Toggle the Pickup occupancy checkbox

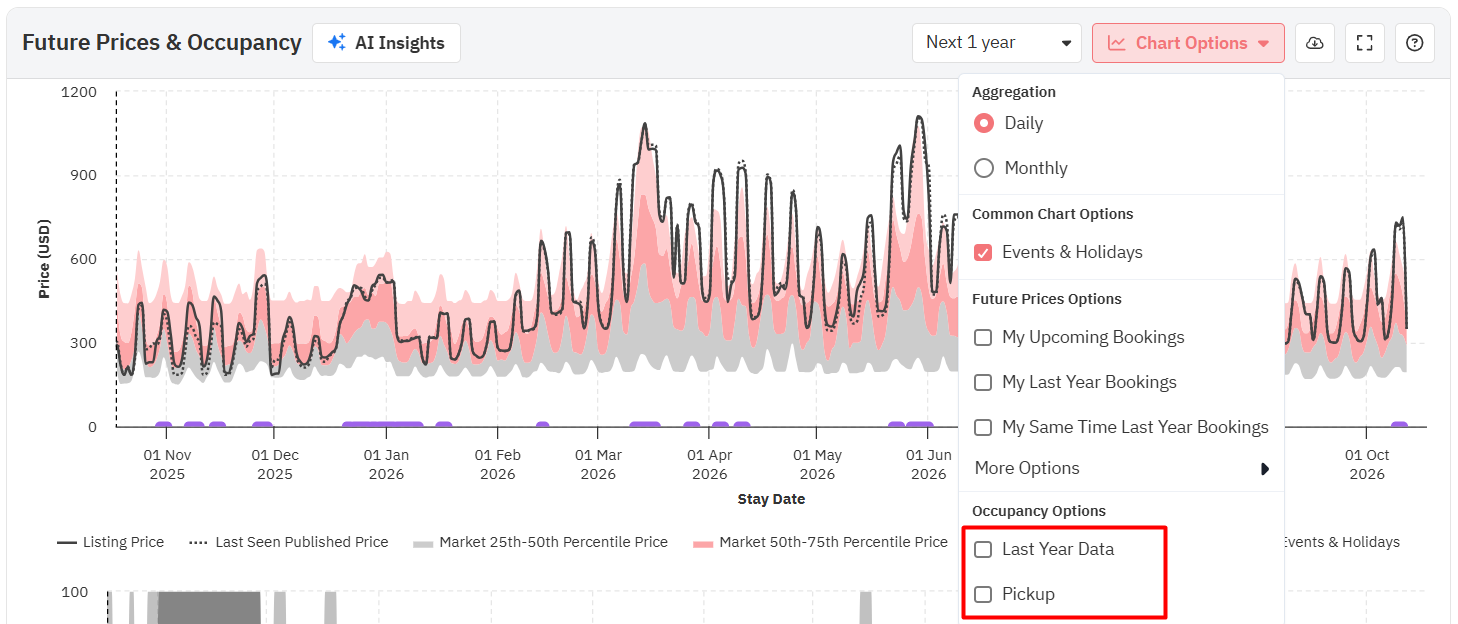point(983,594)
